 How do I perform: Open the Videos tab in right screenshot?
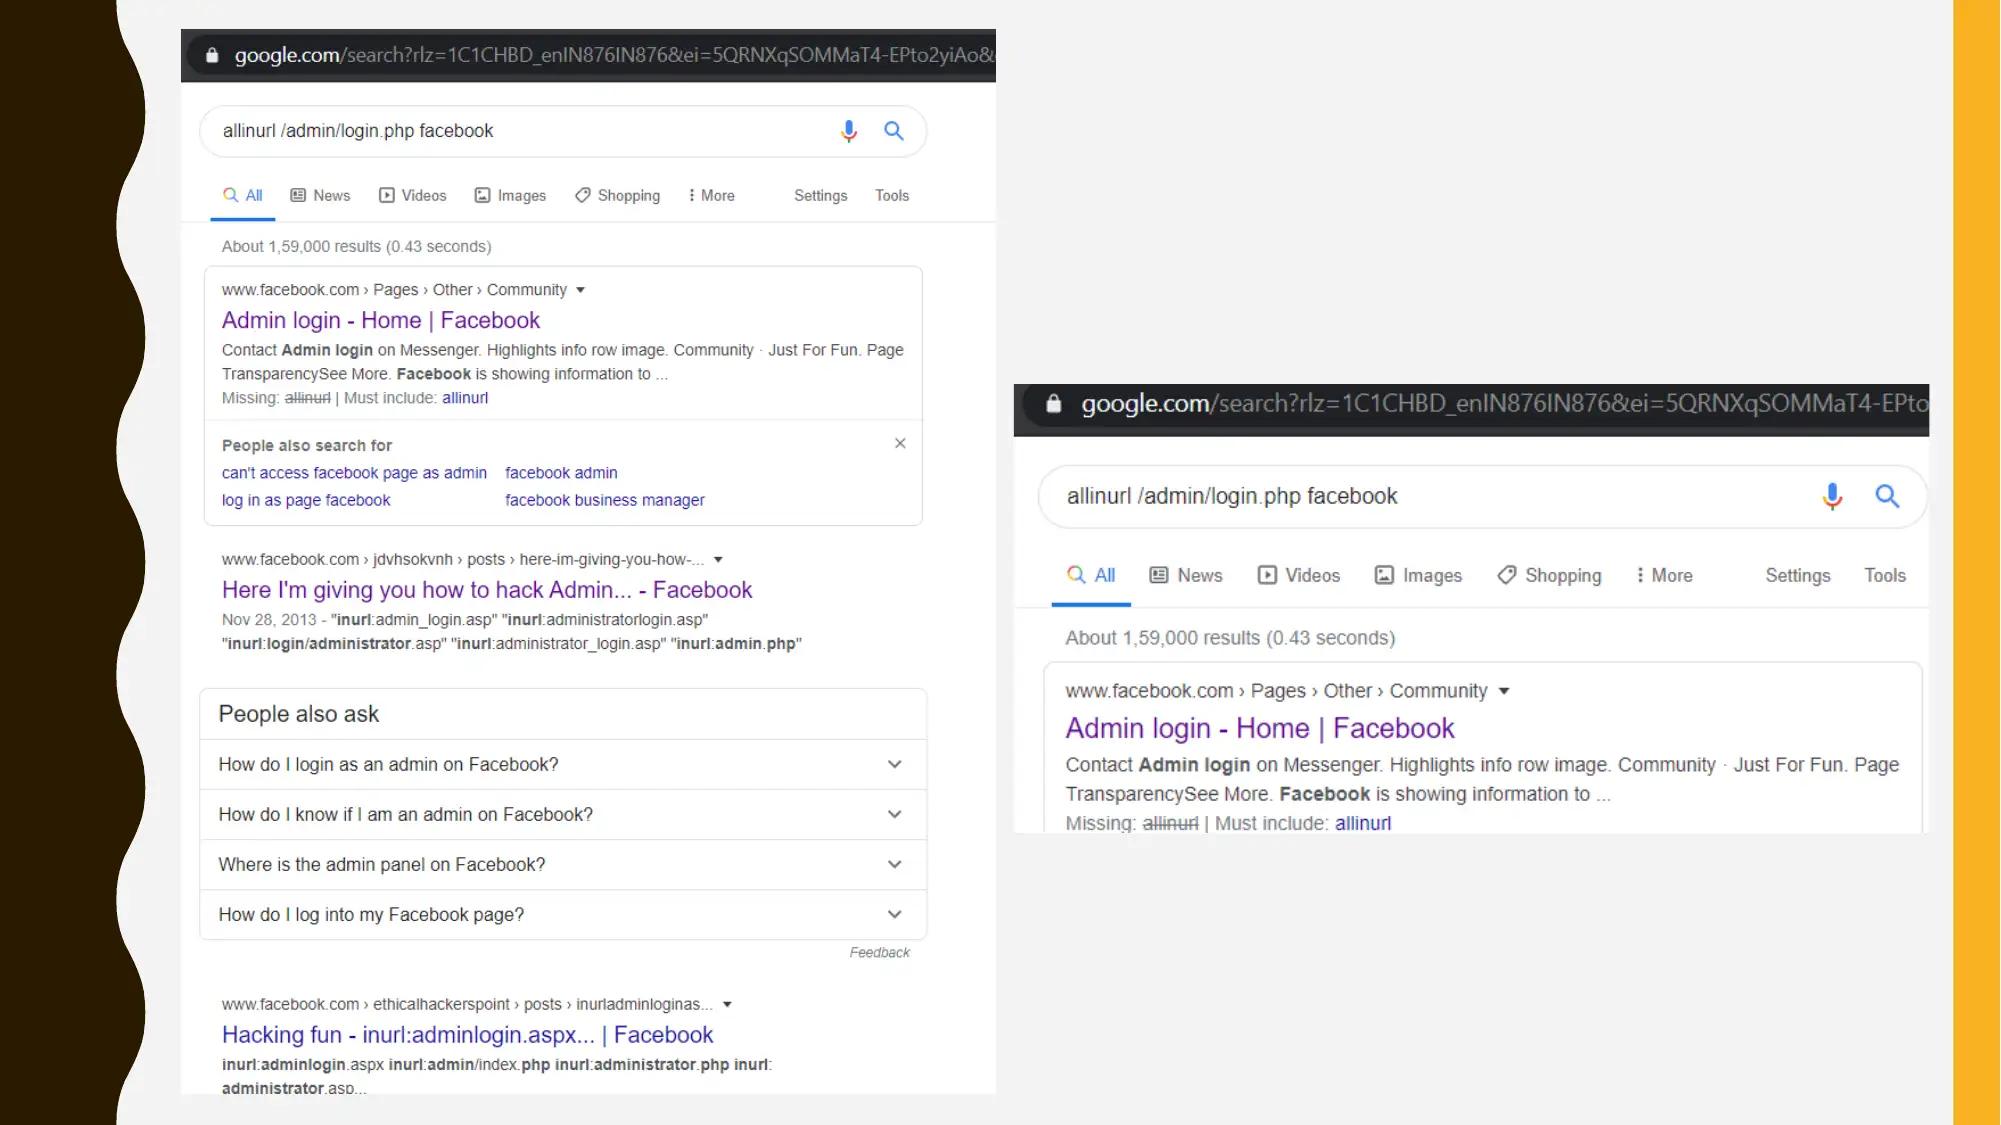click(1299, 575)
